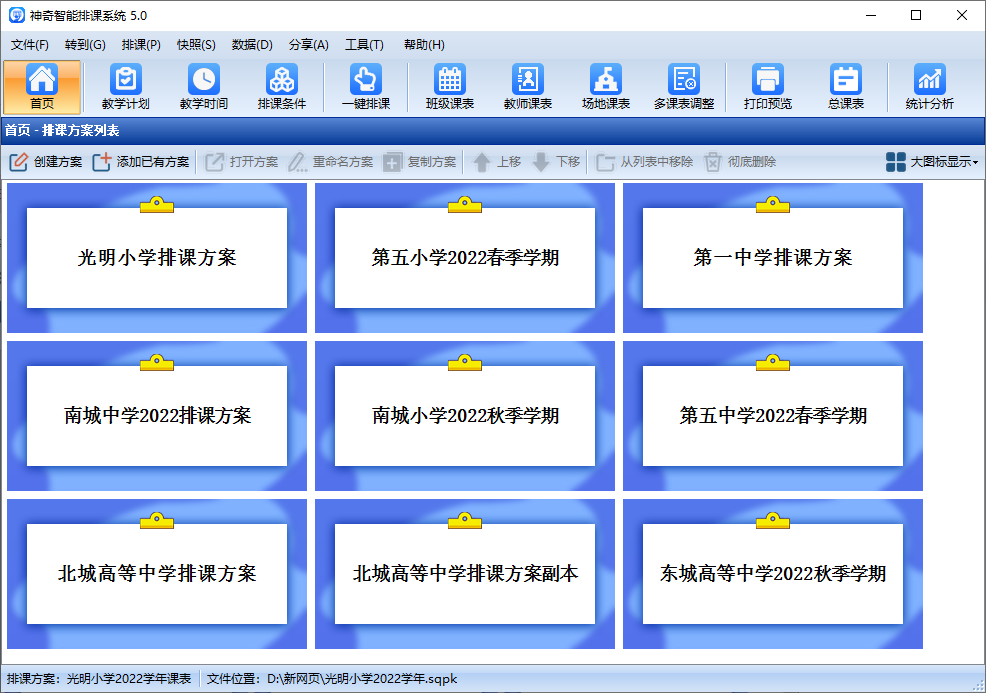
Task: Open 排课条件 scheduling conditions
Action: point(282,87)
